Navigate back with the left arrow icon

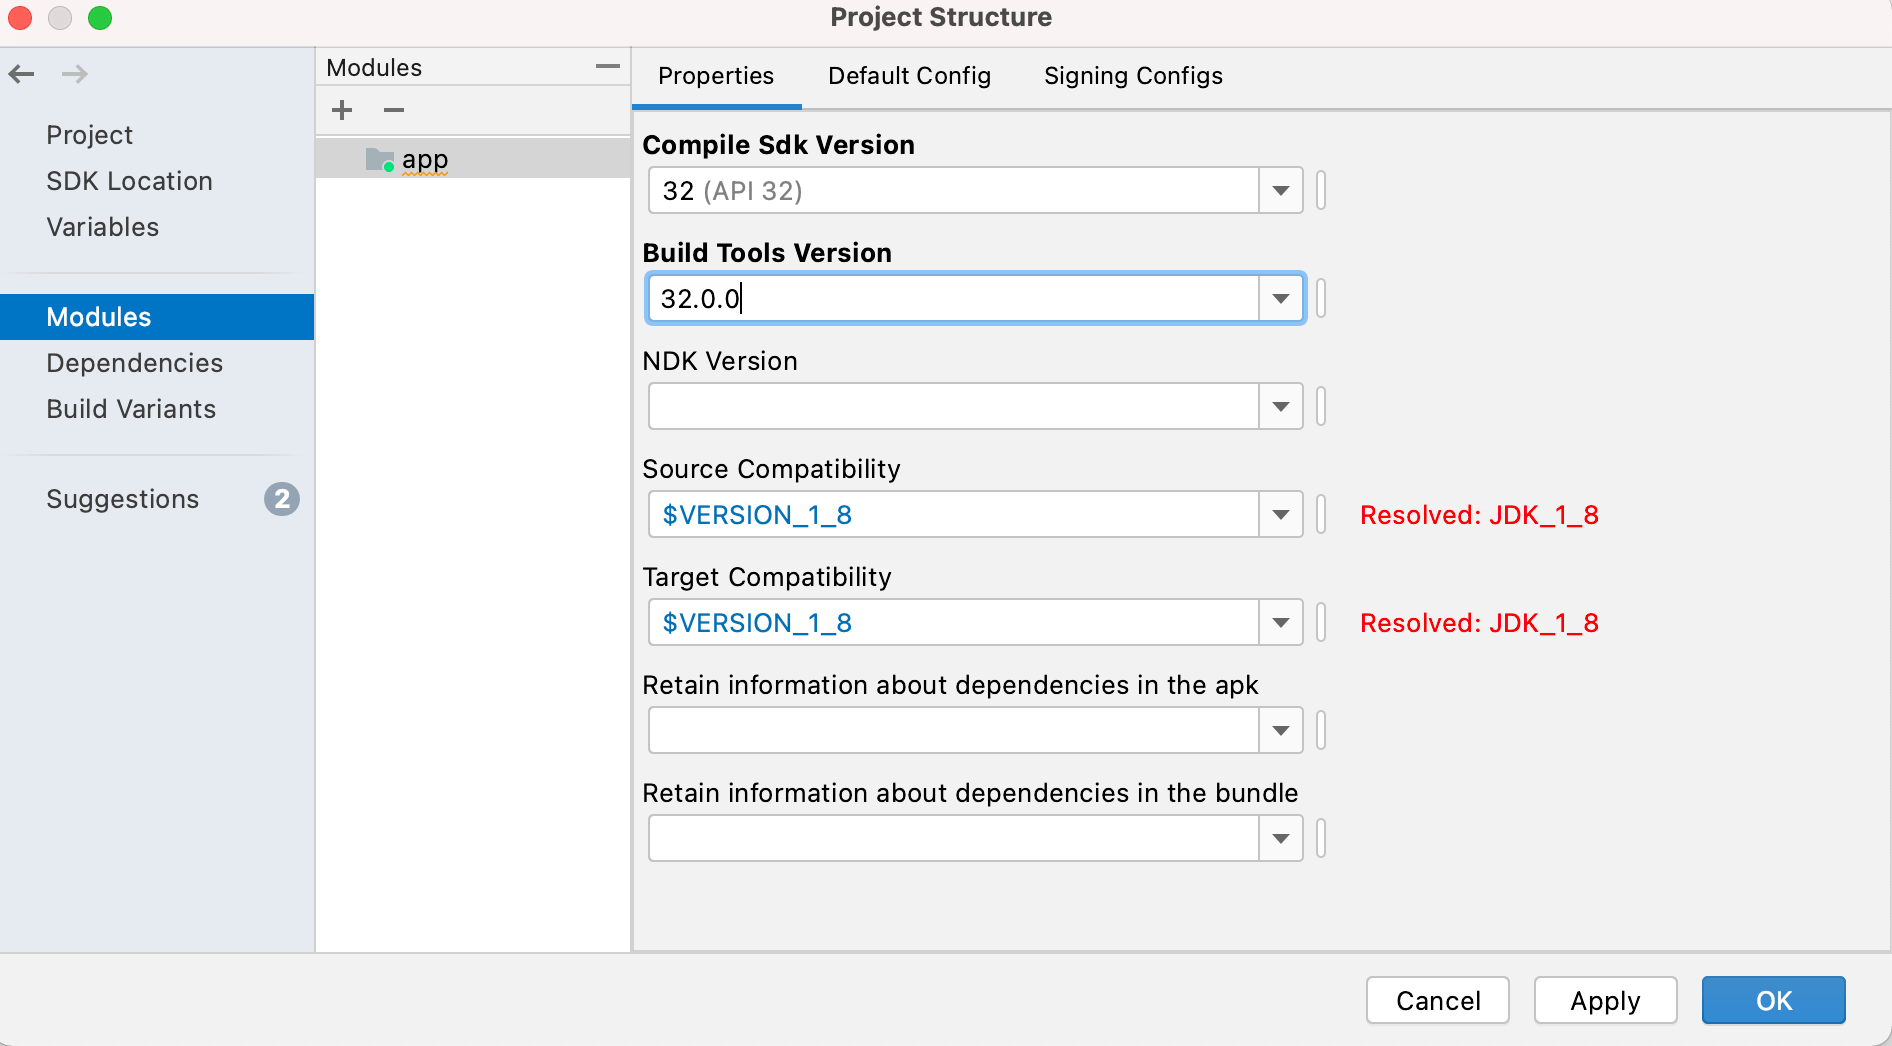pos(21,74)
